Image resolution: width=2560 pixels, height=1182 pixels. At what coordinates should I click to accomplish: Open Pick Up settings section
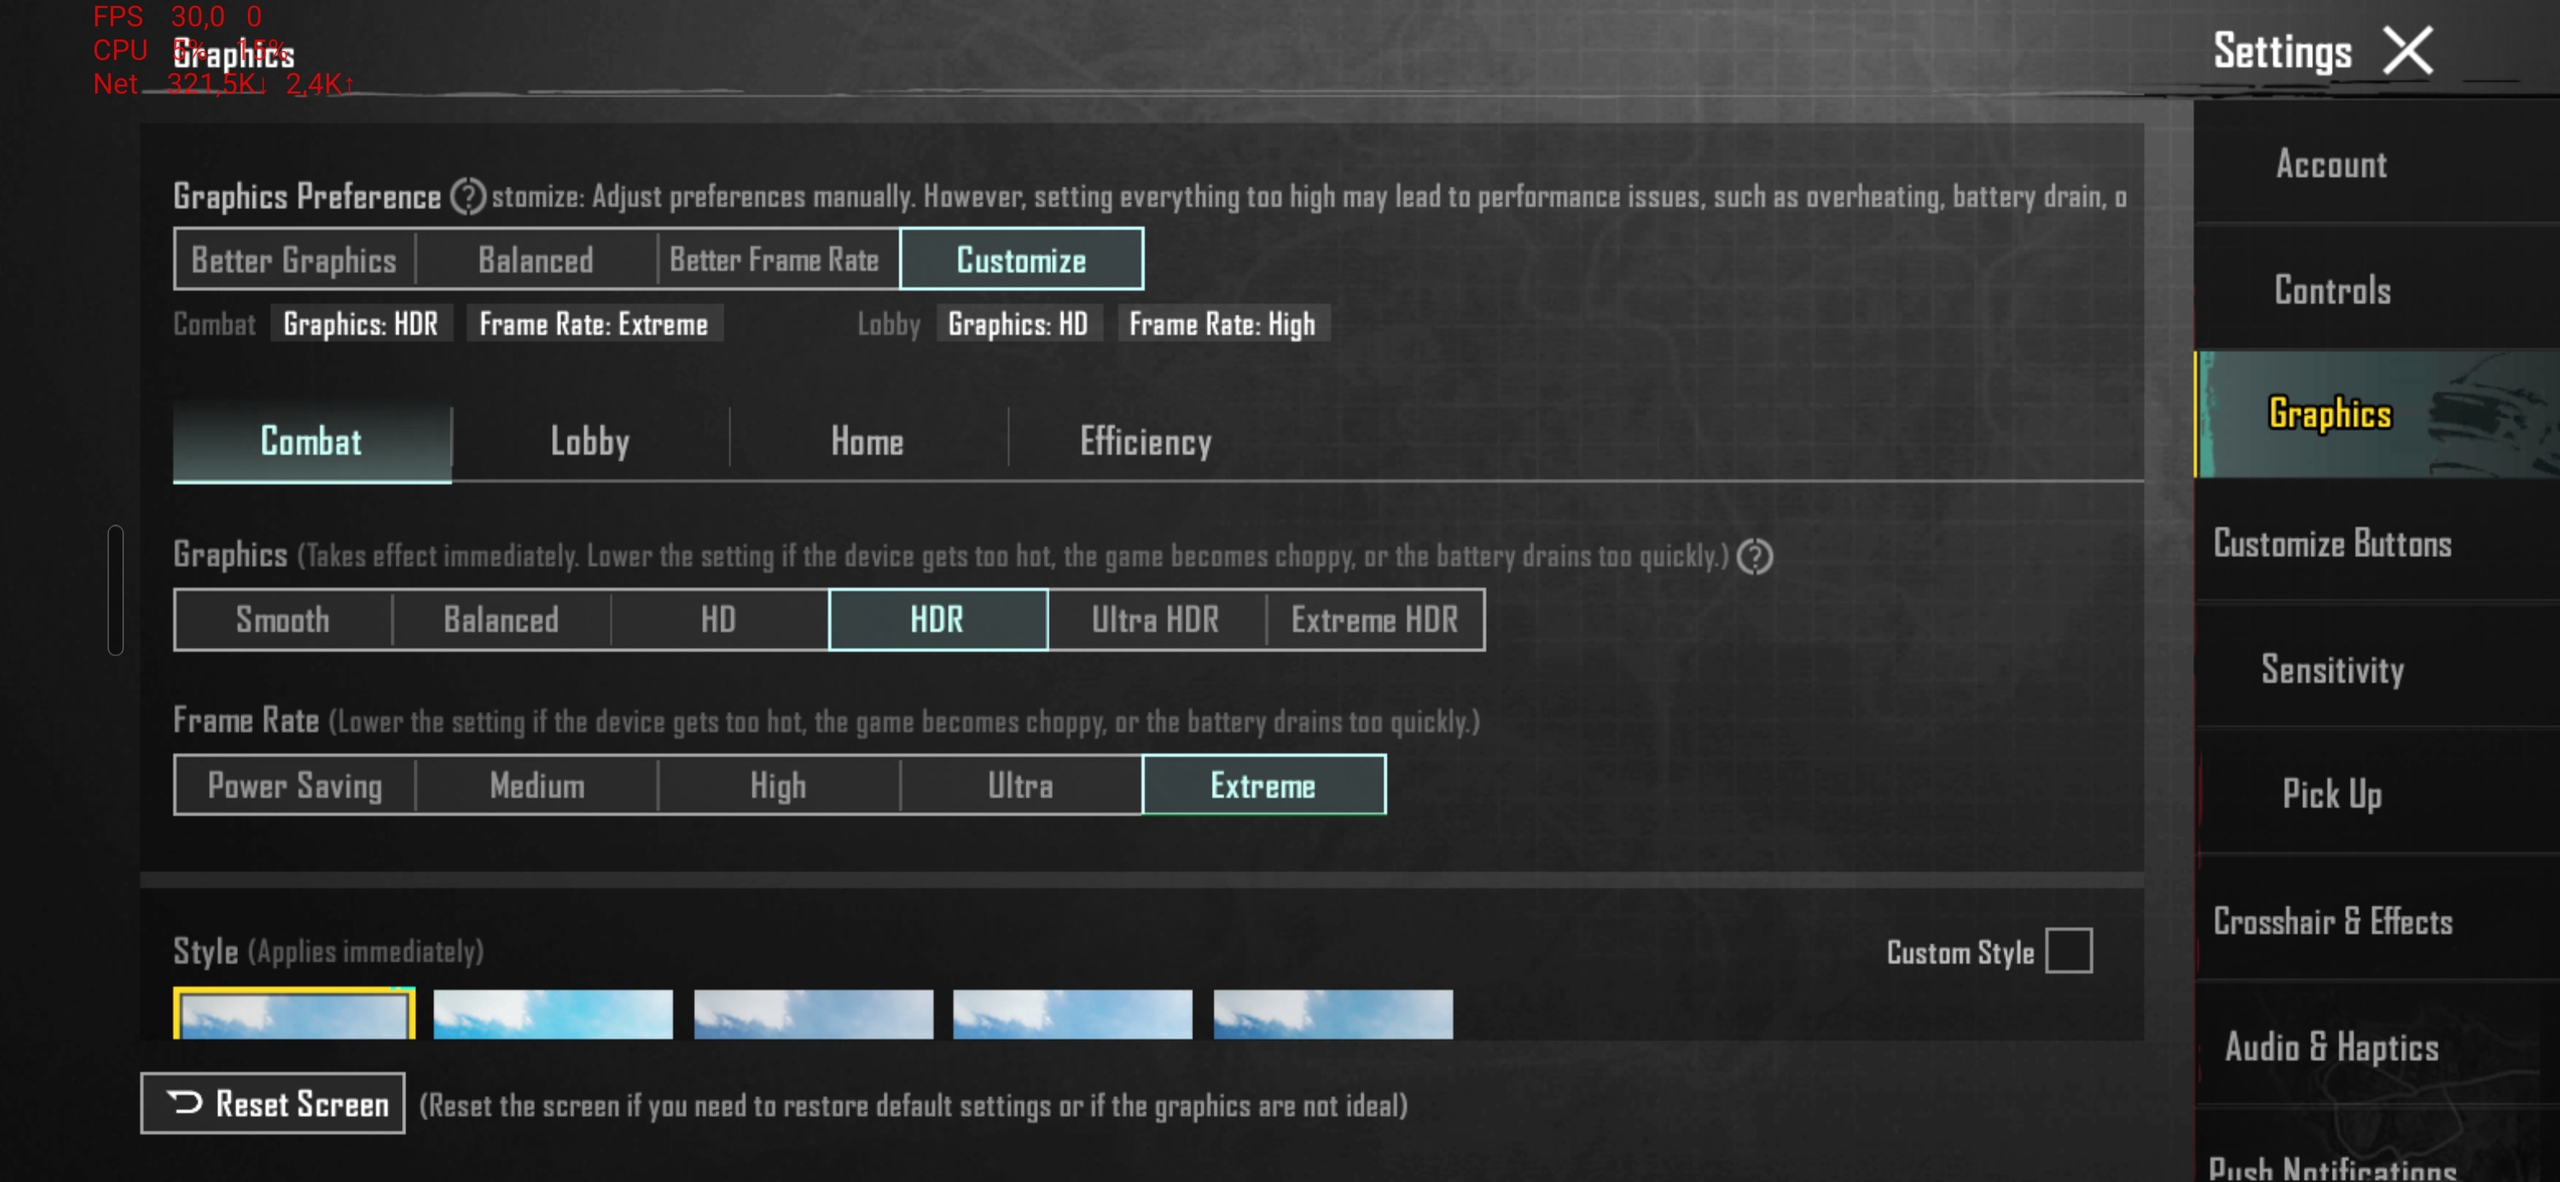[2377, 794]
